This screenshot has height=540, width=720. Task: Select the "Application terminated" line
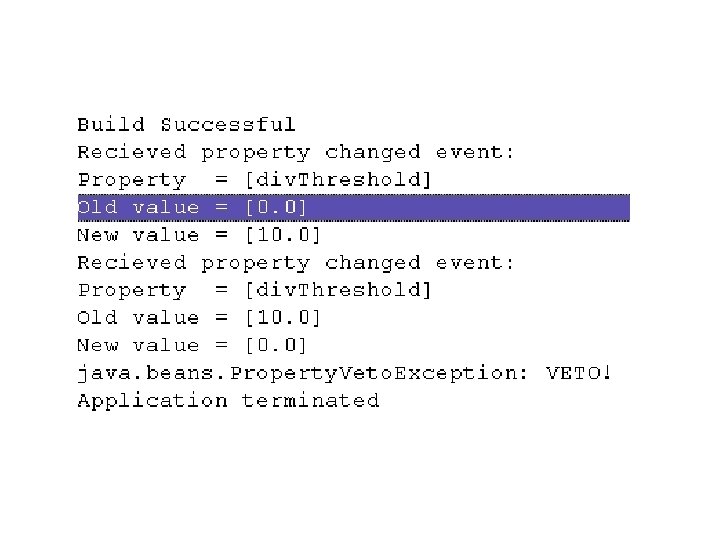point(228,400)
